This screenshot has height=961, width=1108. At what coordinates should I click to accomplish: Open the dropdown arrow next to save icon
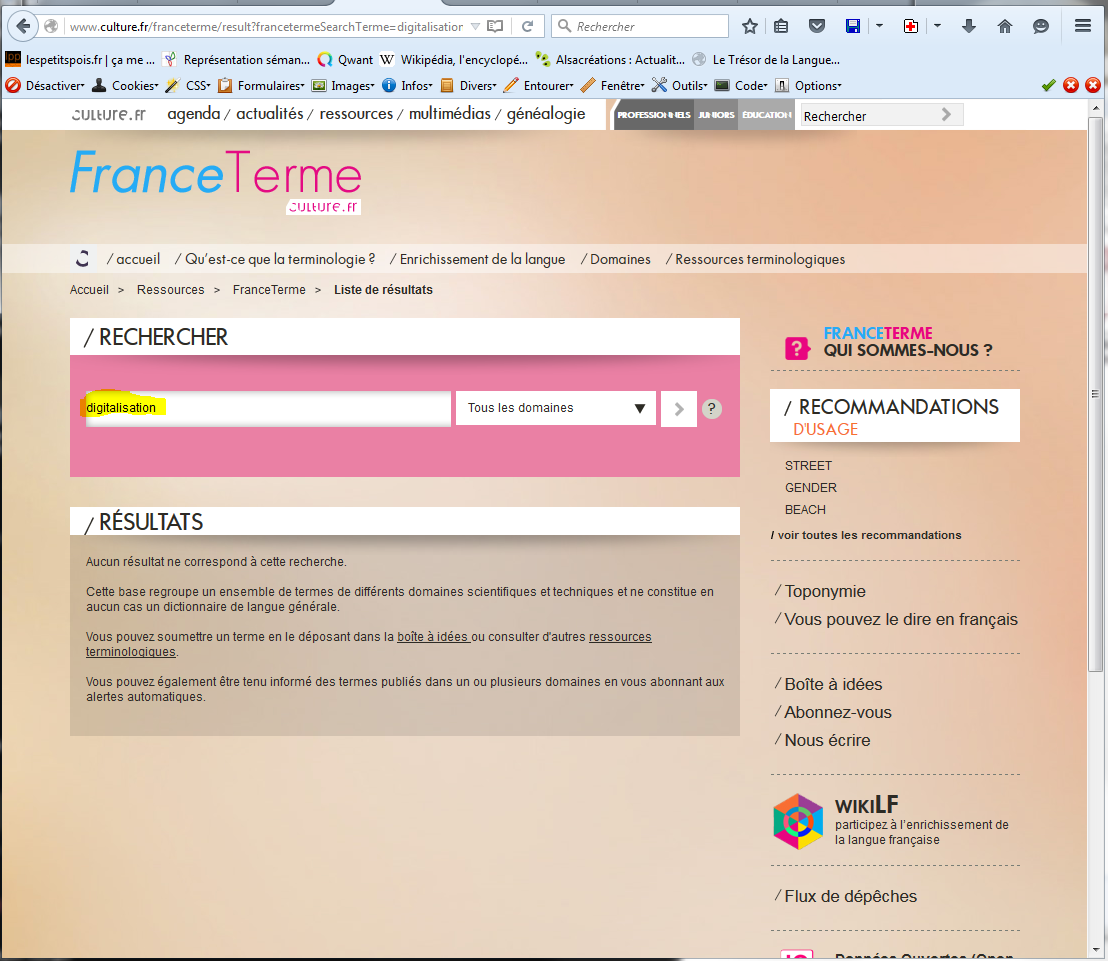point(879,26)
